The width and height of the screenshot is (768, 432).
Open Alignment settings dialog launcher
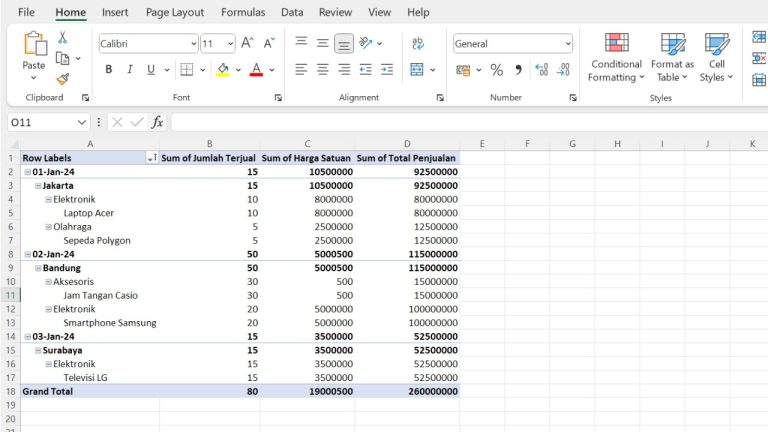(440, 98)
